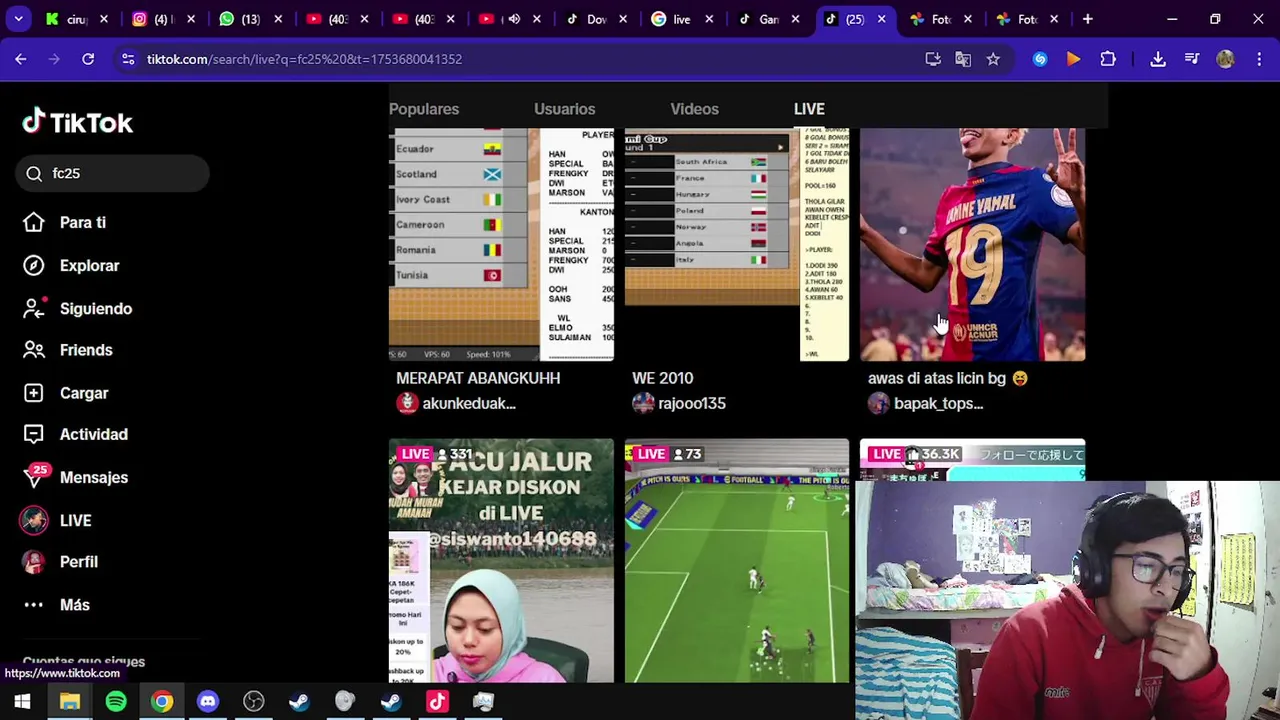Open live stream with 331 viewers
The width and height of the screenshot is (1280, 720).
coord(501,560)
